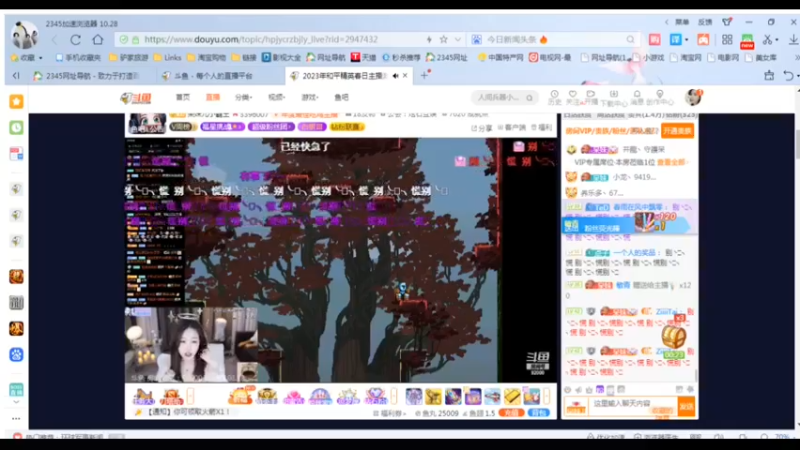The width and height of the screenshot is (800, 450).
Task: Open Douyu 历史 history icon
Action: tap(555, 97)
